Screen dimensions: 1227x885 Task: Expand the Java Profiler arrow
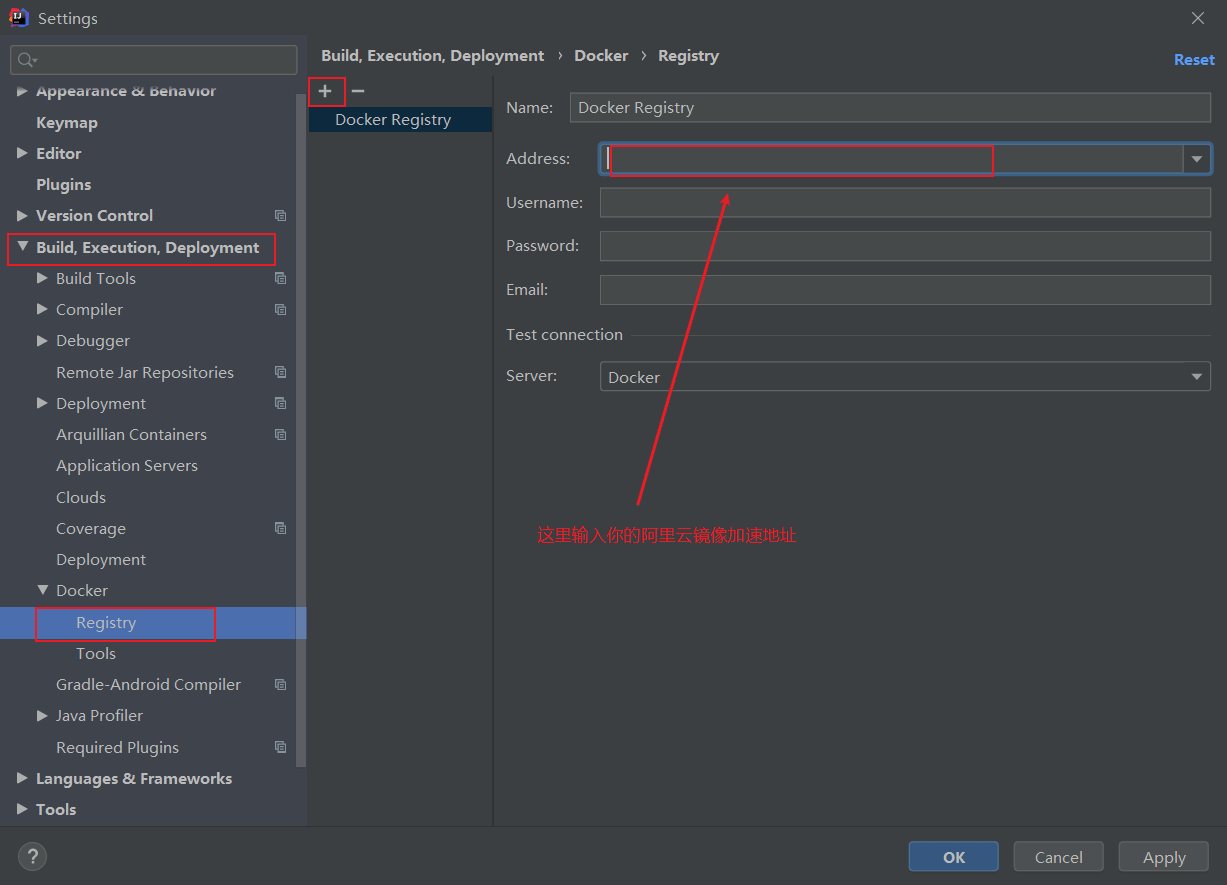tap(42, 715)
